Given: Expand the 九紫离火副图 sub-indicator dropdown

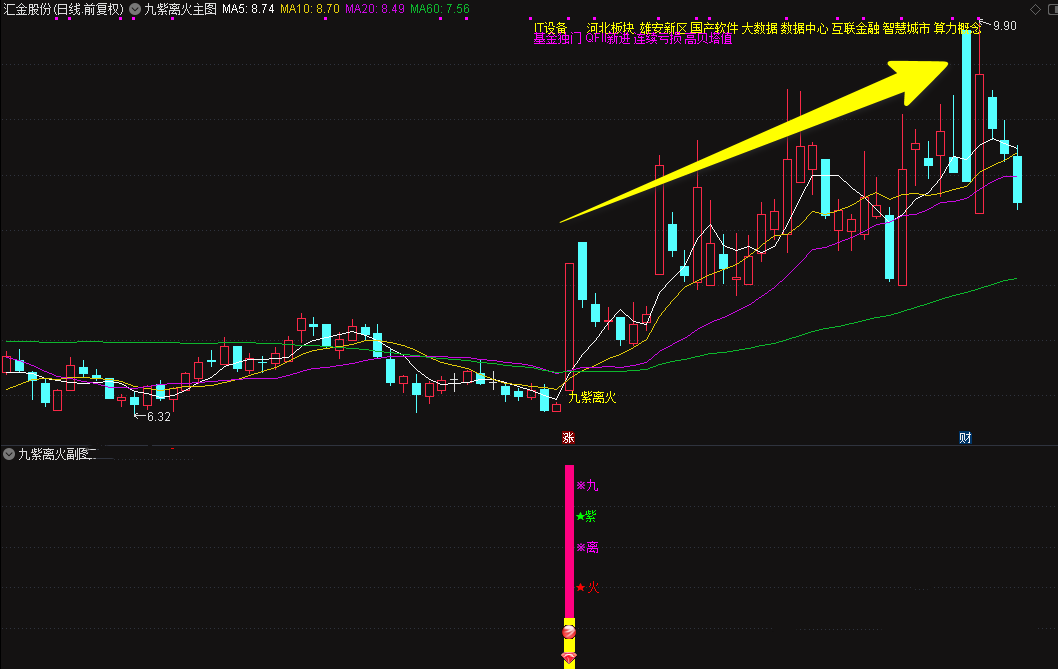Looking at the screenshot, I should (9, 454).
